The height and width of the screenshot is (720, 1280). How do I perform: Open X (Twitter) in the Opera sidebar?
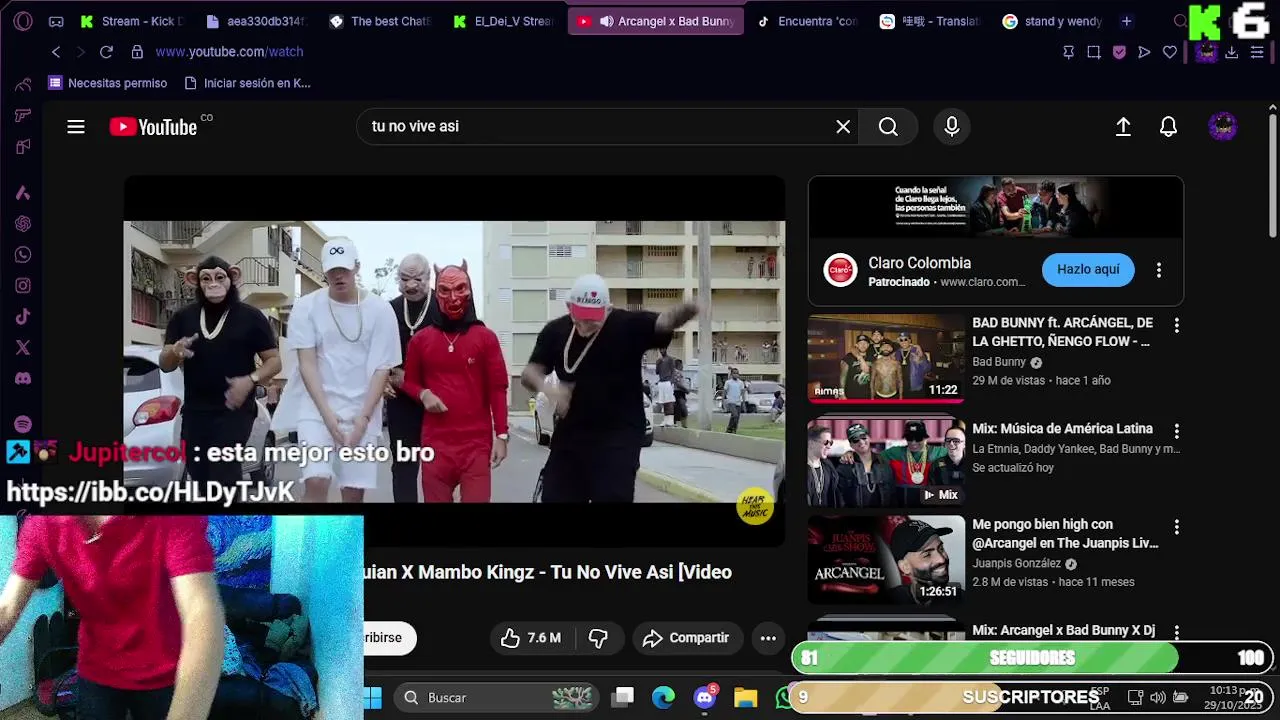point(23,348)
